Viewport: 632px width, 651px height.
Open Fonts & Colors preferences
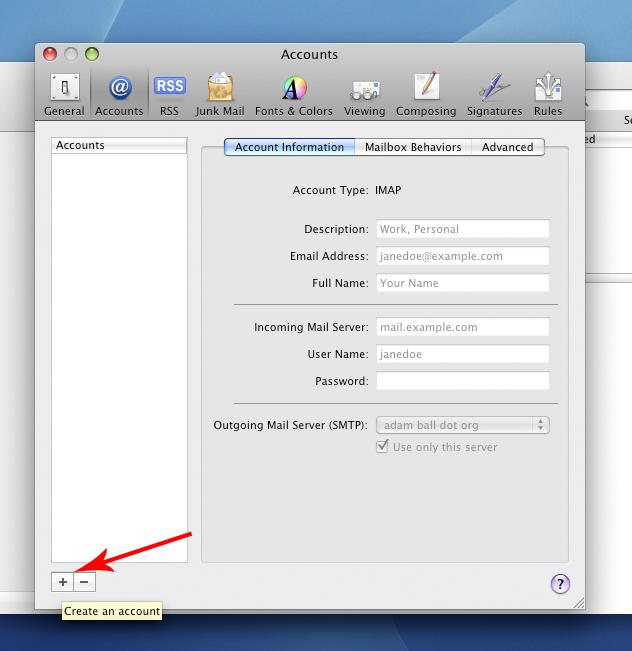point(294,94)
